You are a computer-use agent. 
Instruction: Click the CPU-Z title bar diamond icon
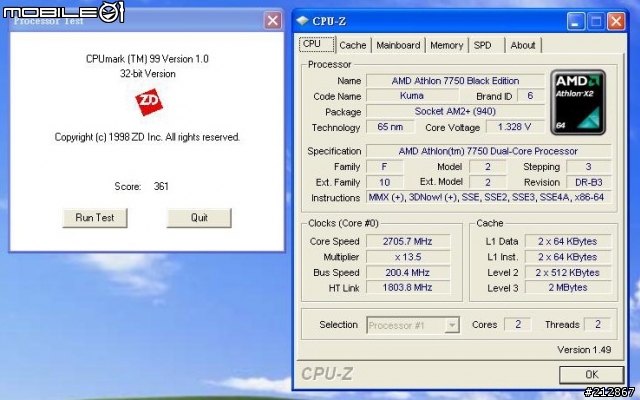coord(302,20)
